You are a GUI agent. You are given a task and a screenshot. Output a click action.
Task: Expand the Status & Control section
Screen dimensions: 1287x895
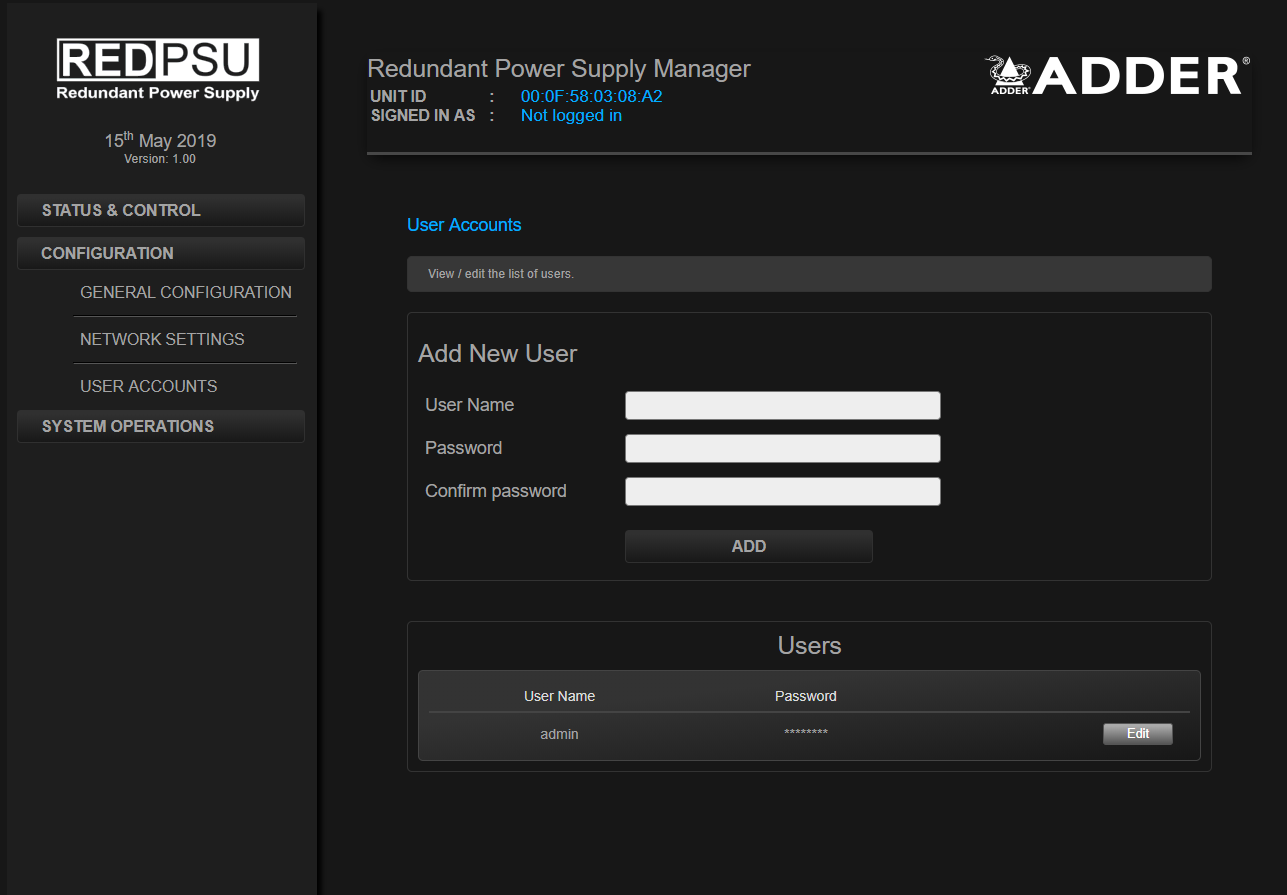(161, 210)
